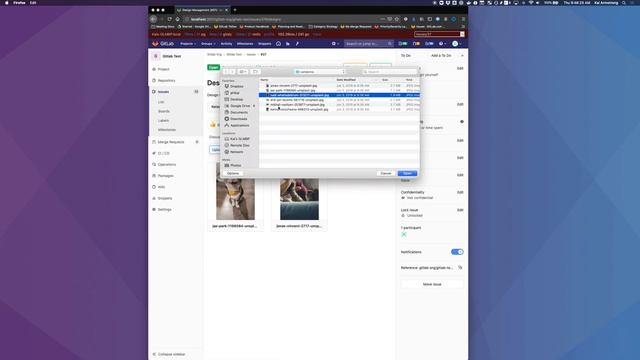Click Open in the file dialog
Image resolution: width=640 pixels, height=360 pixels.
click(x=407, y=173)
